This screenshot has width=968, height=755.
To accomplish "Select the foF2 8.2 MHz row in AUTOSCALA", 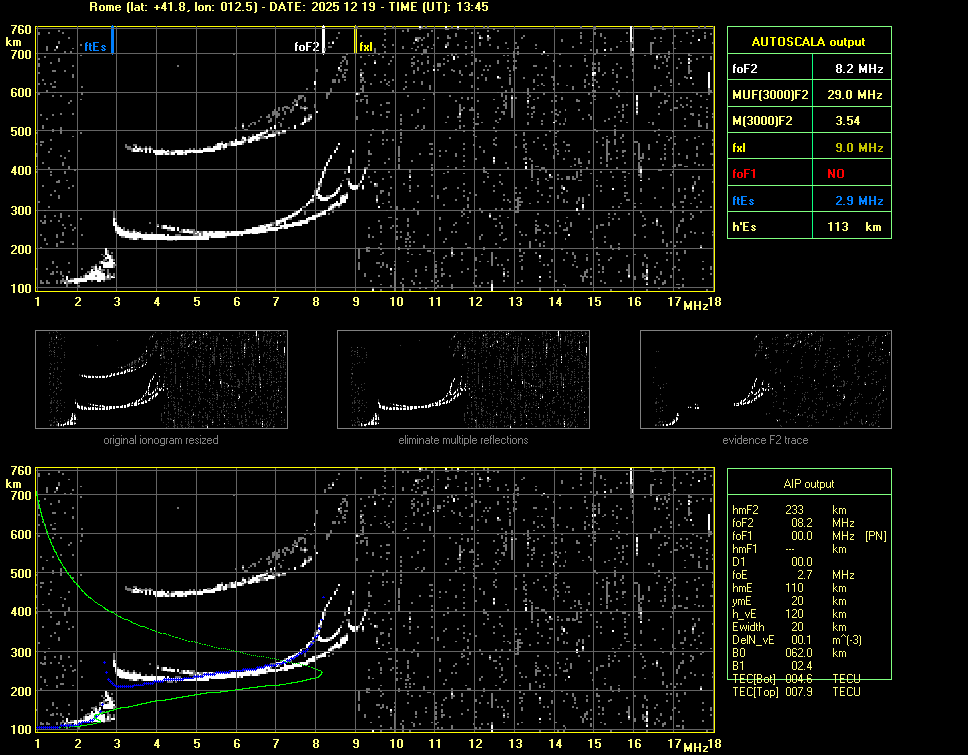I will coord(808,68).
